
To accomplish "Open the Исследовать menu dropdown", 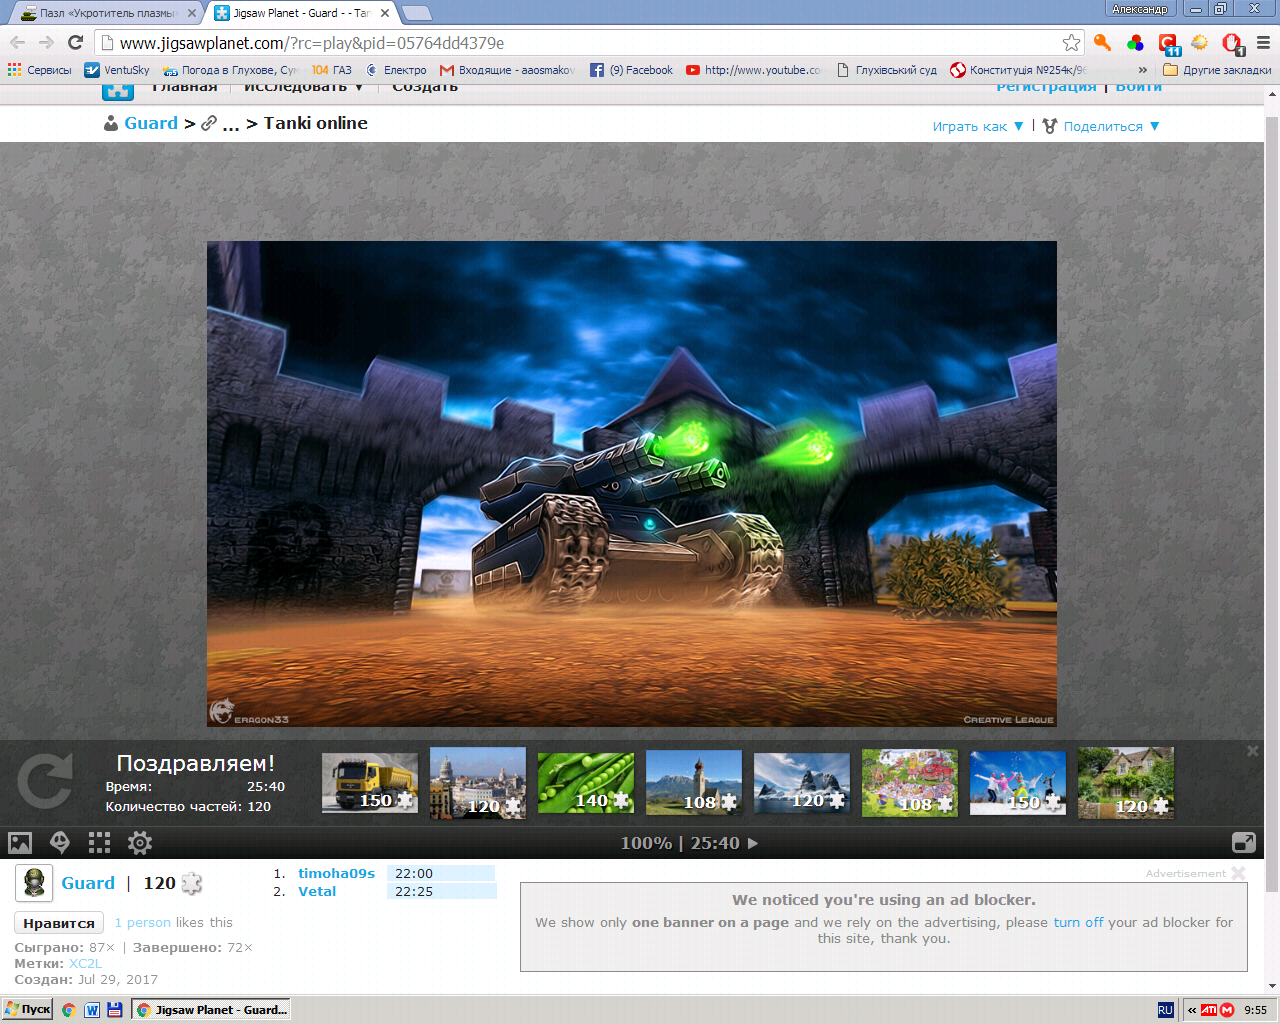I will pyautogui.click(x=304, y=87).
